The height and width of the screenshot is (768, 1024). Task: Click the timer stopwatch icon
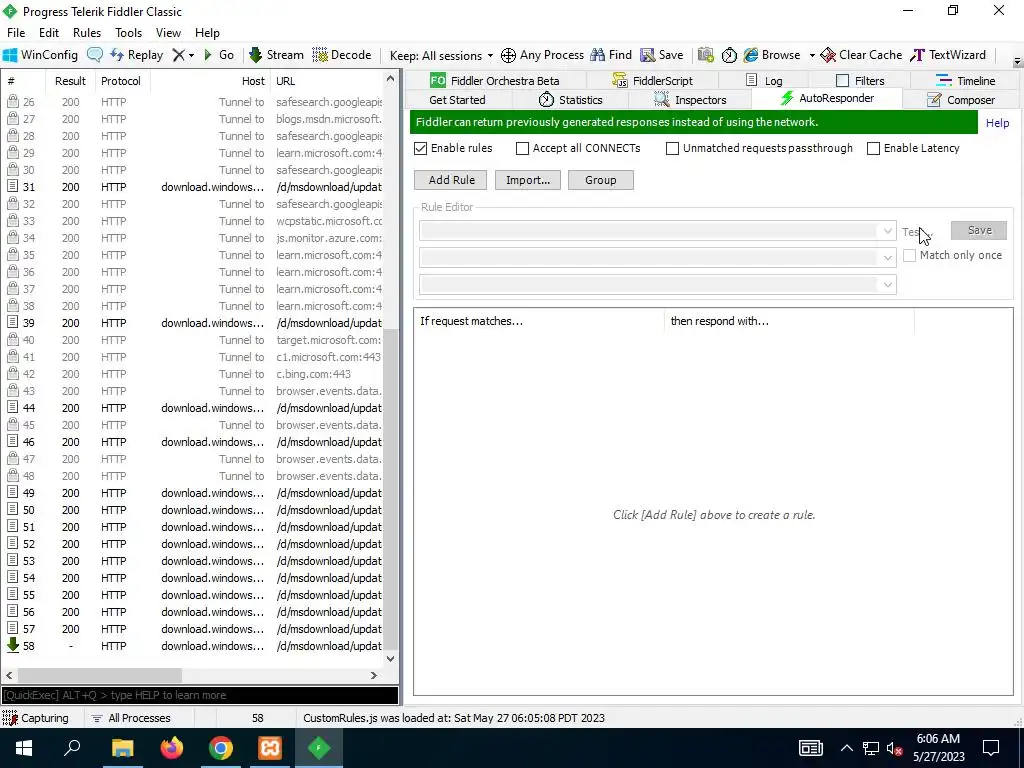tap(729, 55)
